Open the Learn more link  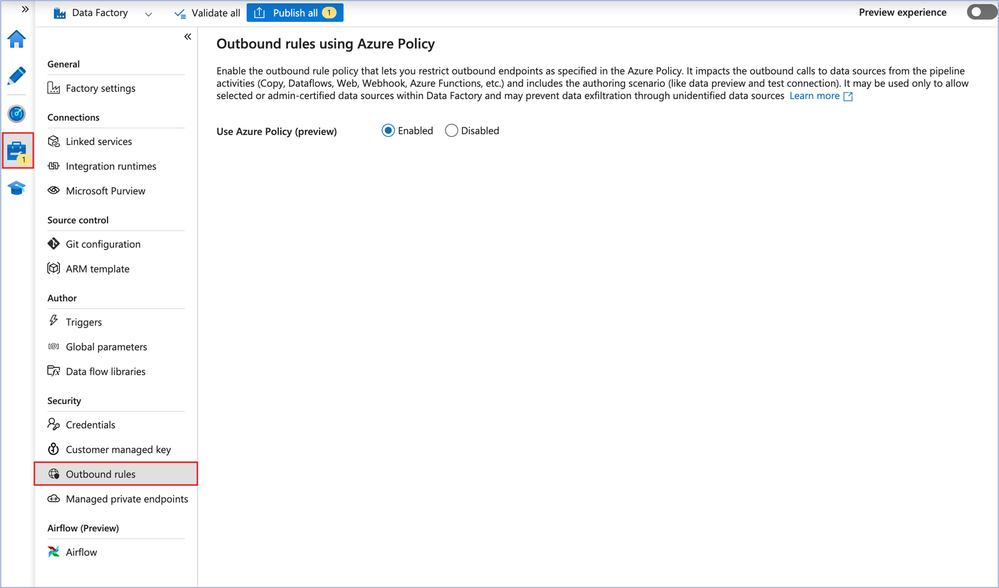[x=814, y=96]
